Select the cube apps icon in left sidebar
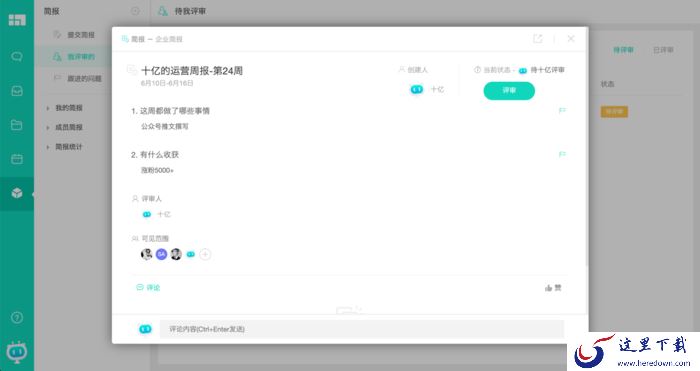 pyautogui.click(x=17, y=193)
